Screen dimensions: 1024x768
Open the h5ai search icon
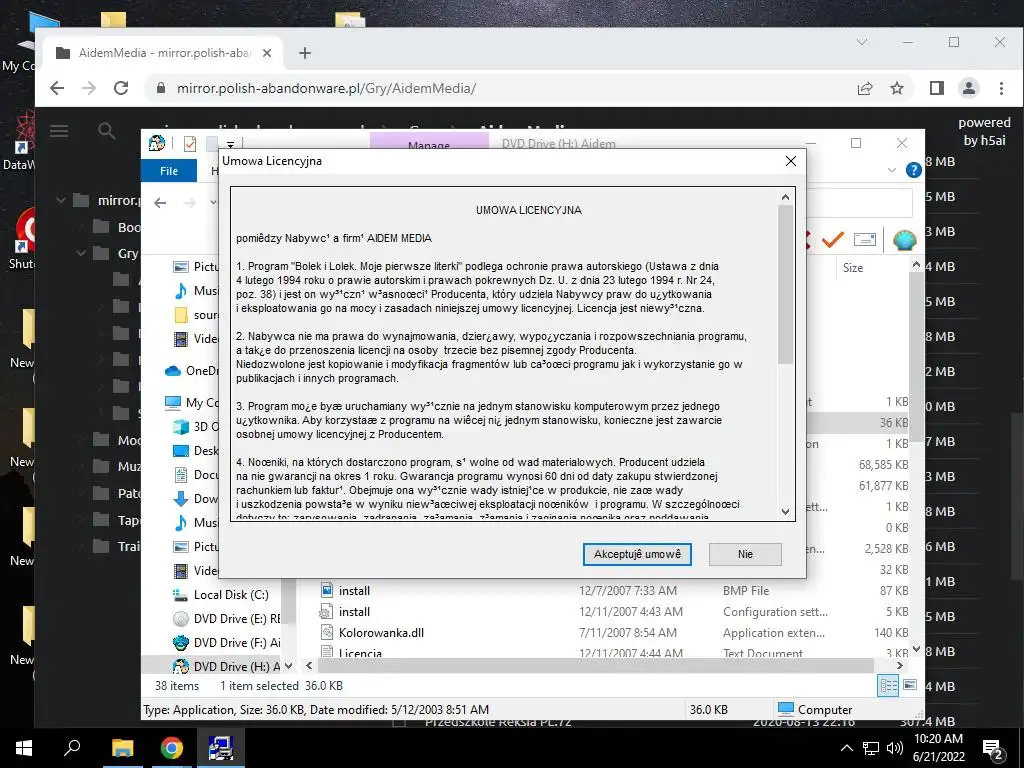coord(106,131)
